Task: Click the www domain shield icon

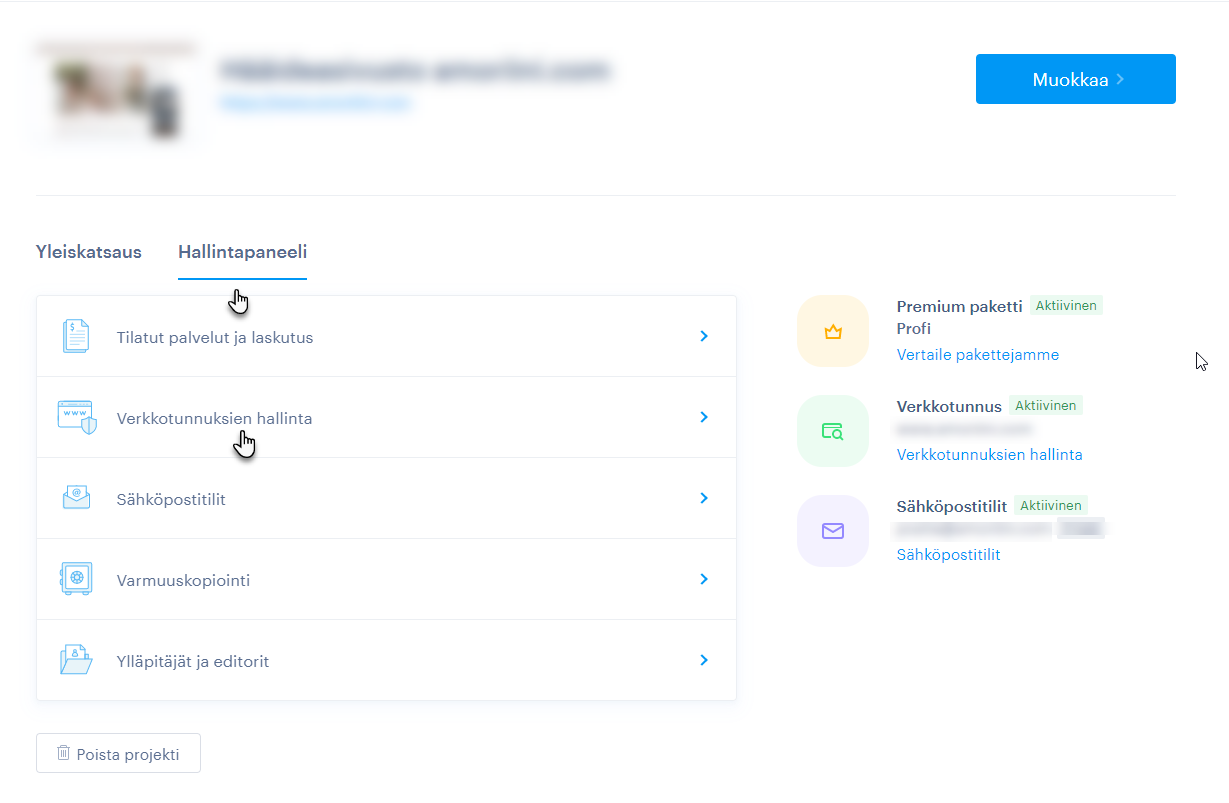Action: tap(77, 417)
